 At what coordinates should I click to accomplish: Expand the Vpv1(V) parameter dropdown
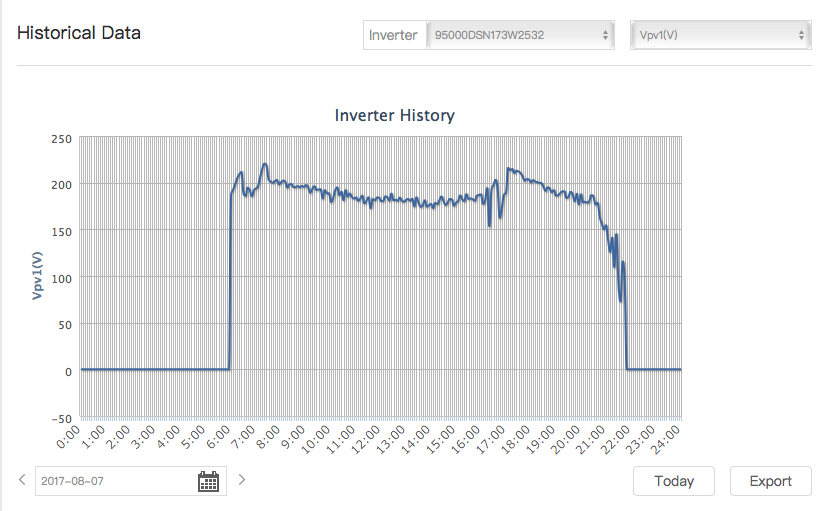tap(720, 35)
